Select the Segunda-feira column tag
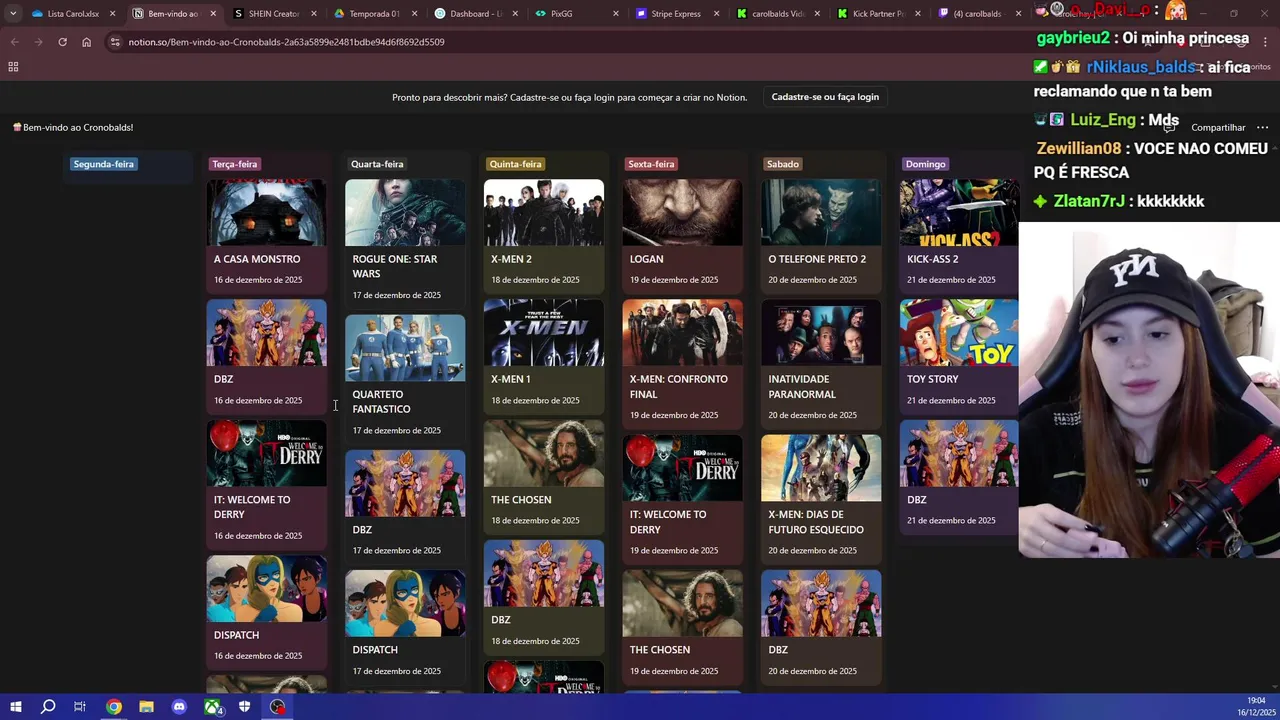This screenshot has width=1280, height=720. [103, 164]
